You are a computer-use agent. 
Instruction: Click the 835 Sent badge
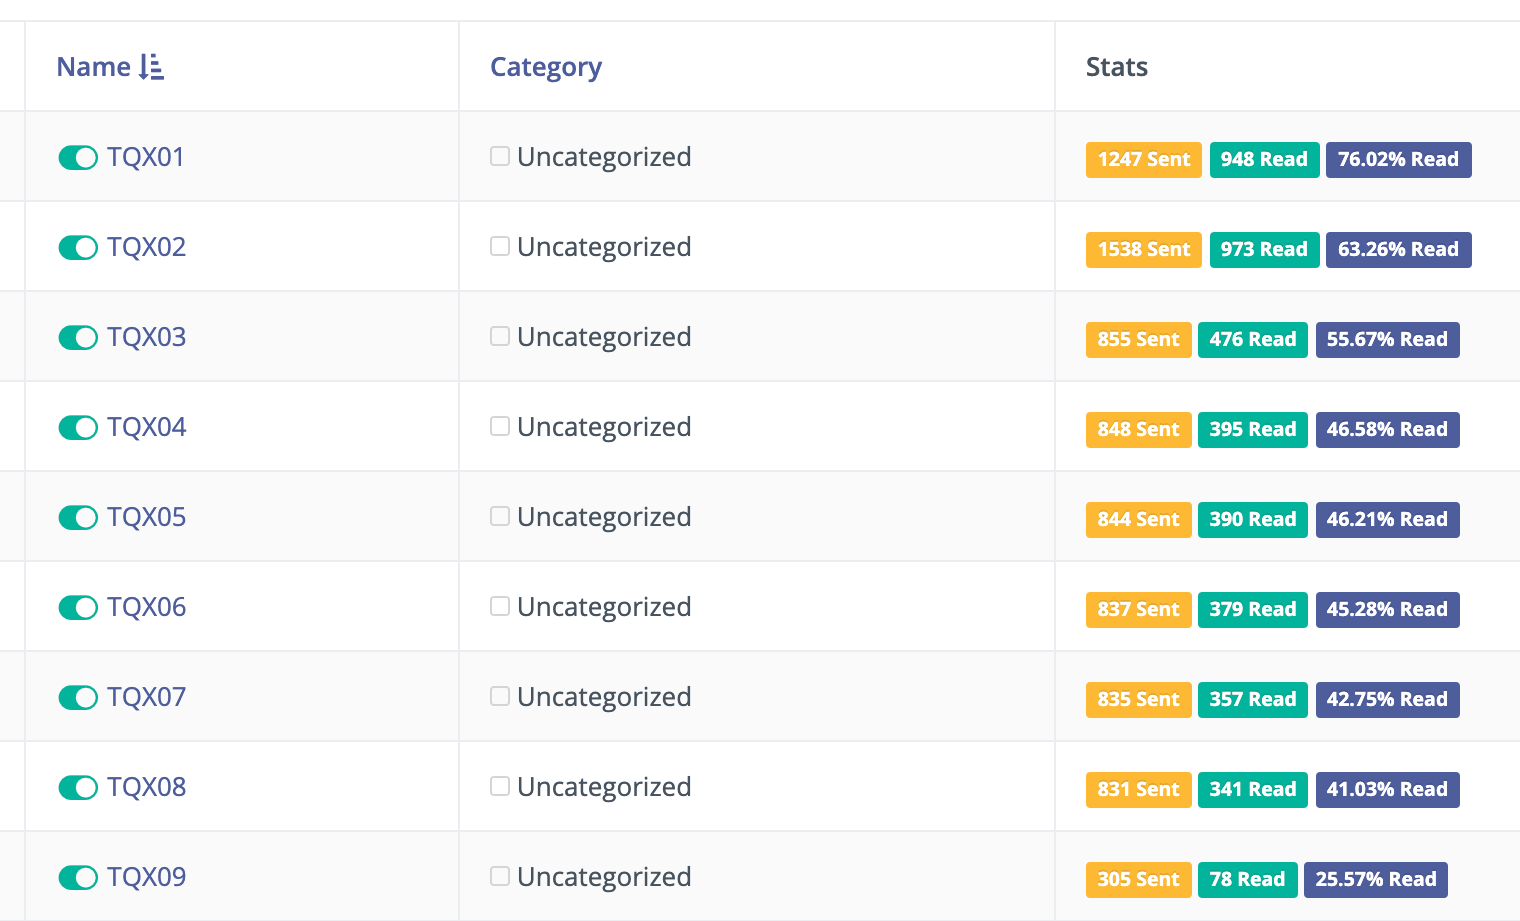[1138, 700]
